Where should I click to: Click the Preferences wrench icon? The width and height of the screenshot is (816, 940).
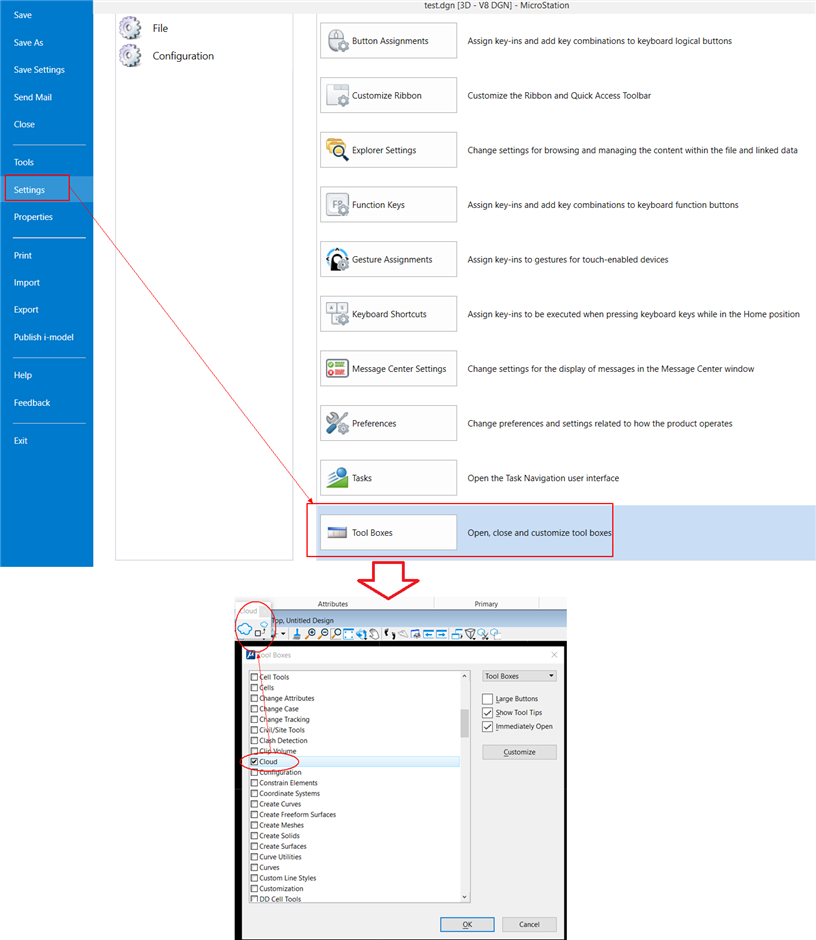pyautogui.click(x=338, y=423)
